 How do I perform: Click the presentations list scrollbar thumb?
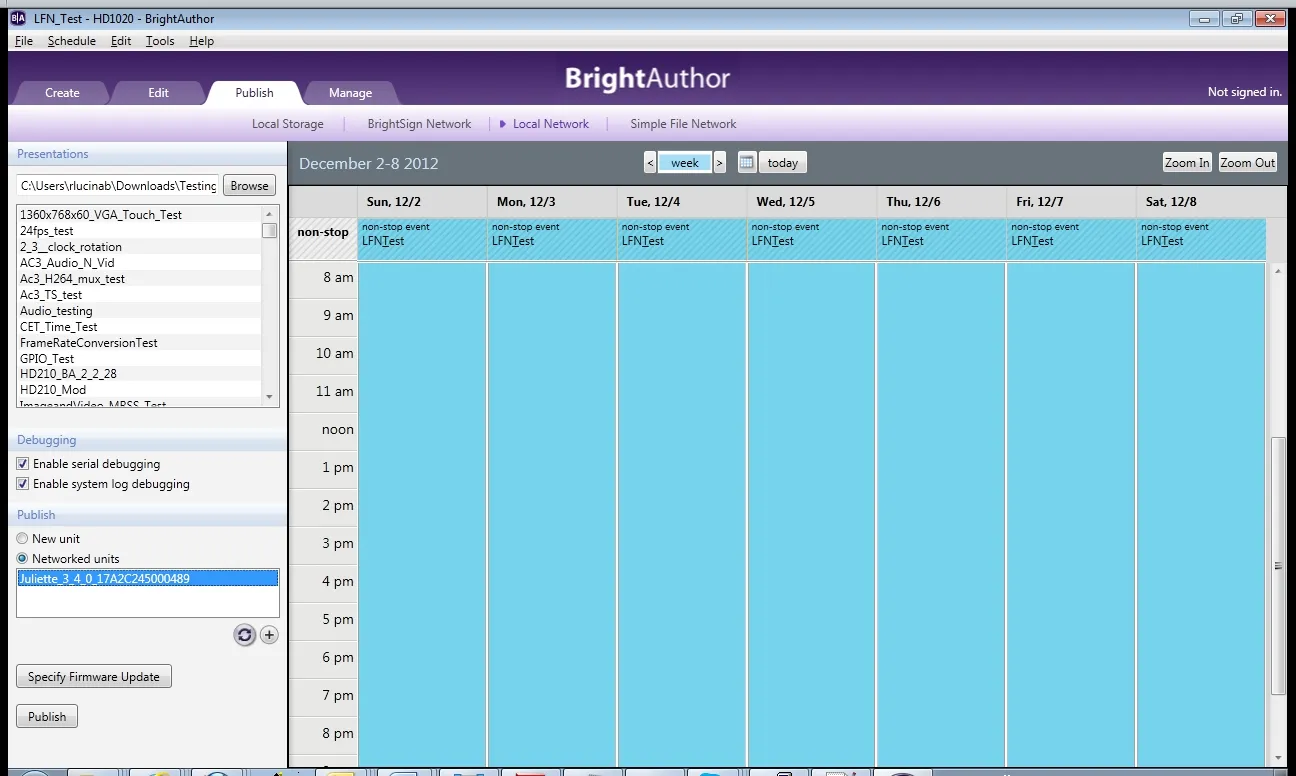(269, 230)
